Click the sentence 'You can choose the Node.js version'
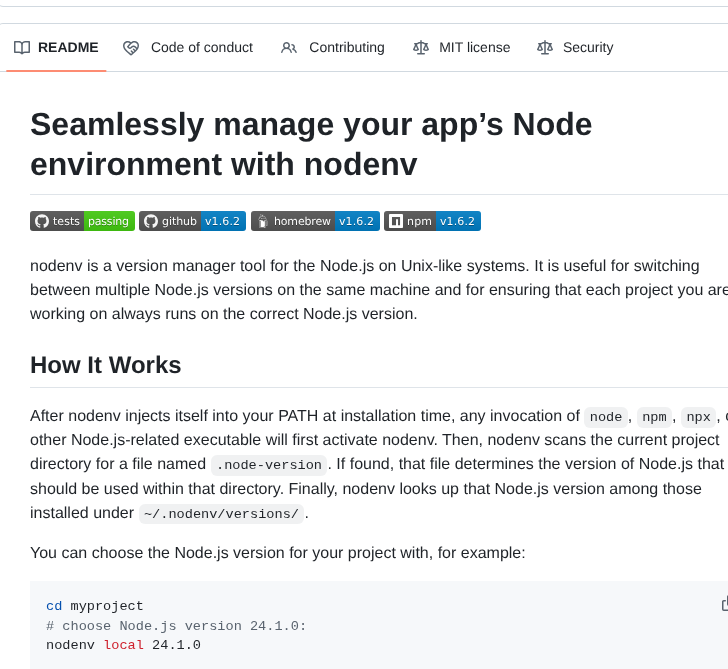728x669 pixels. tap(278, 553)
